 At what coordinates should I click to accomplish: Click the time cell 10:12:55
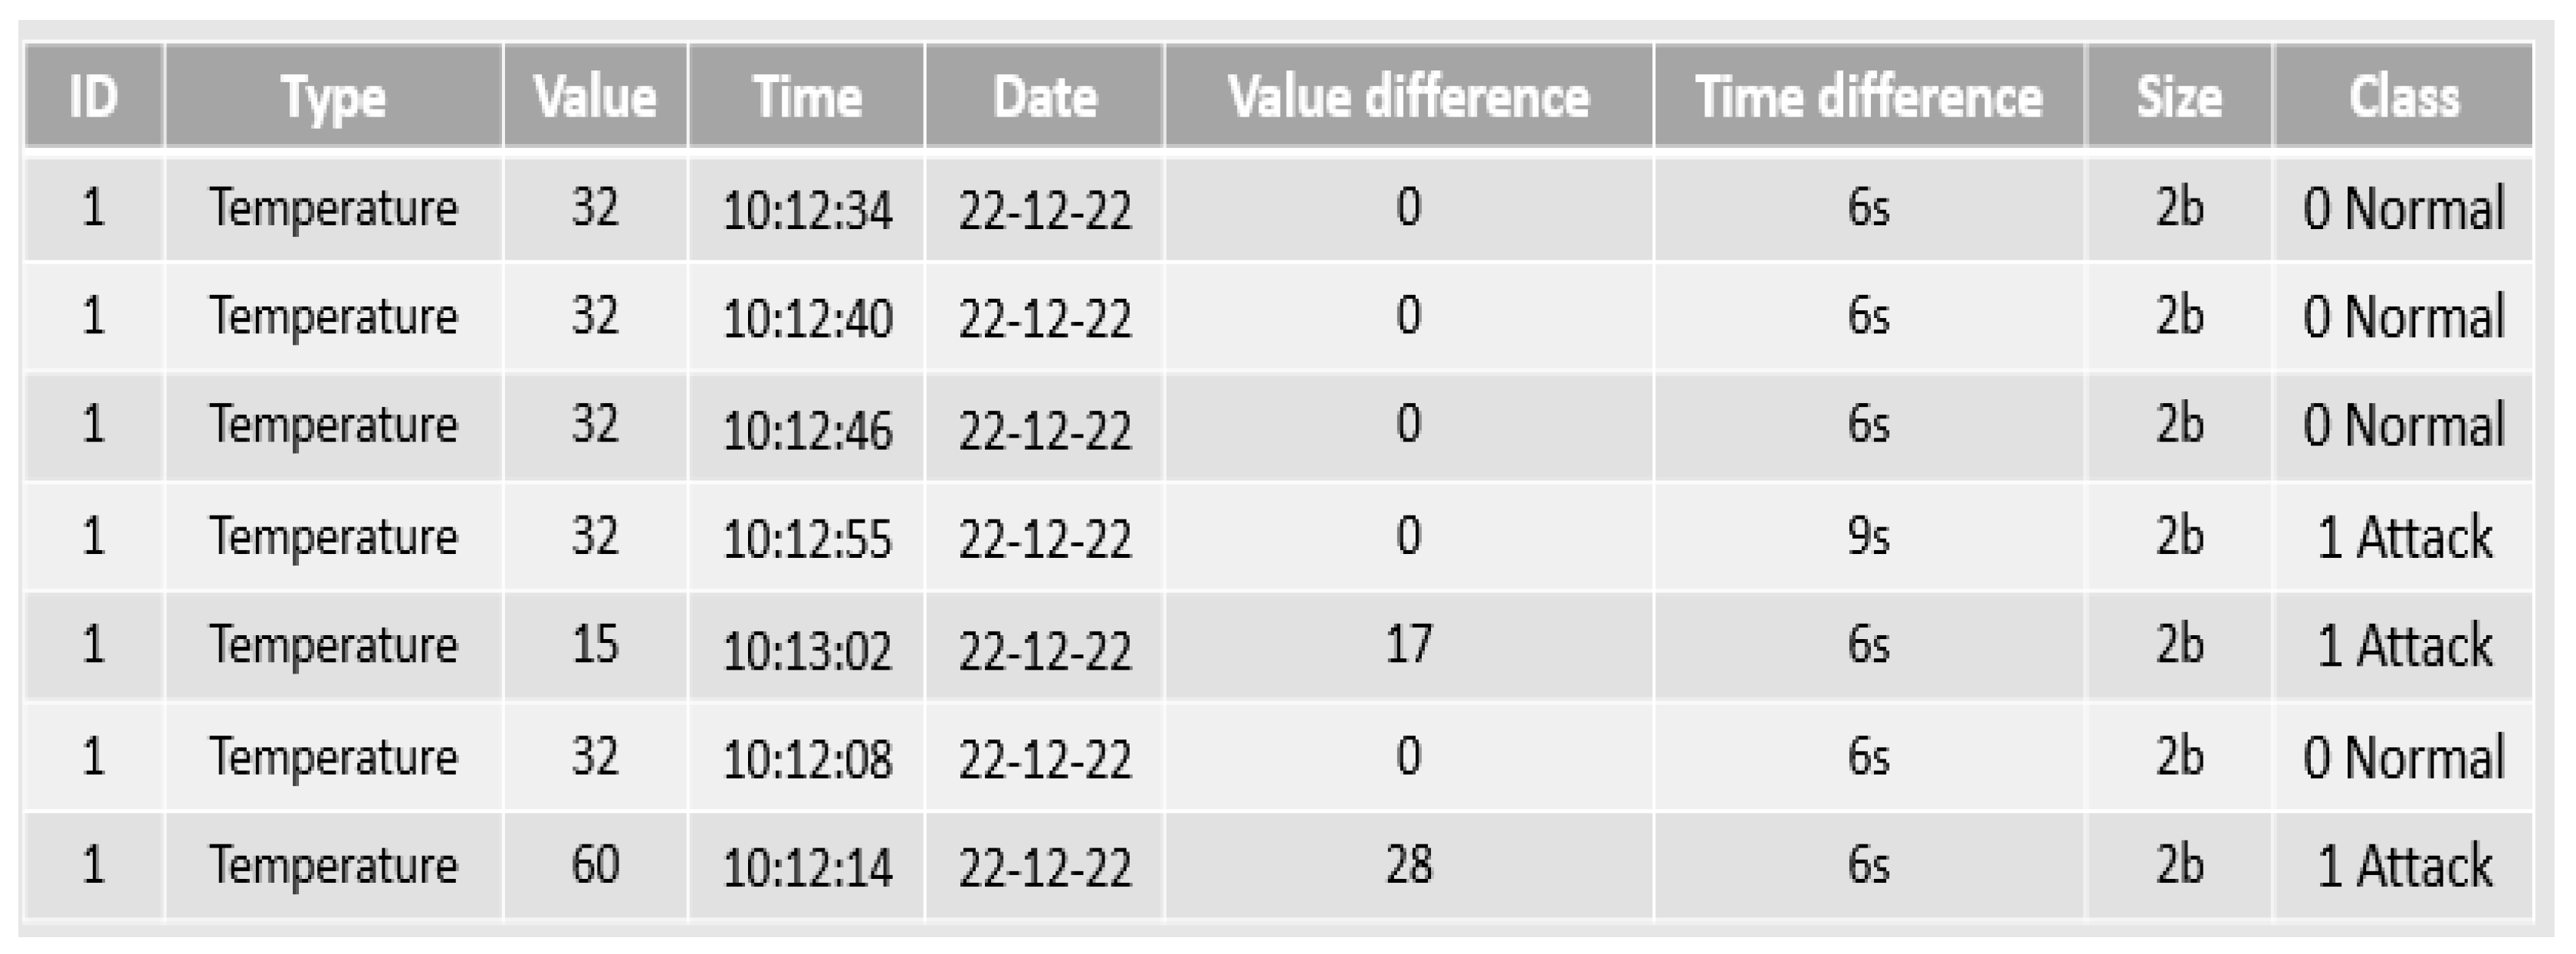click(x=806, y=538)
